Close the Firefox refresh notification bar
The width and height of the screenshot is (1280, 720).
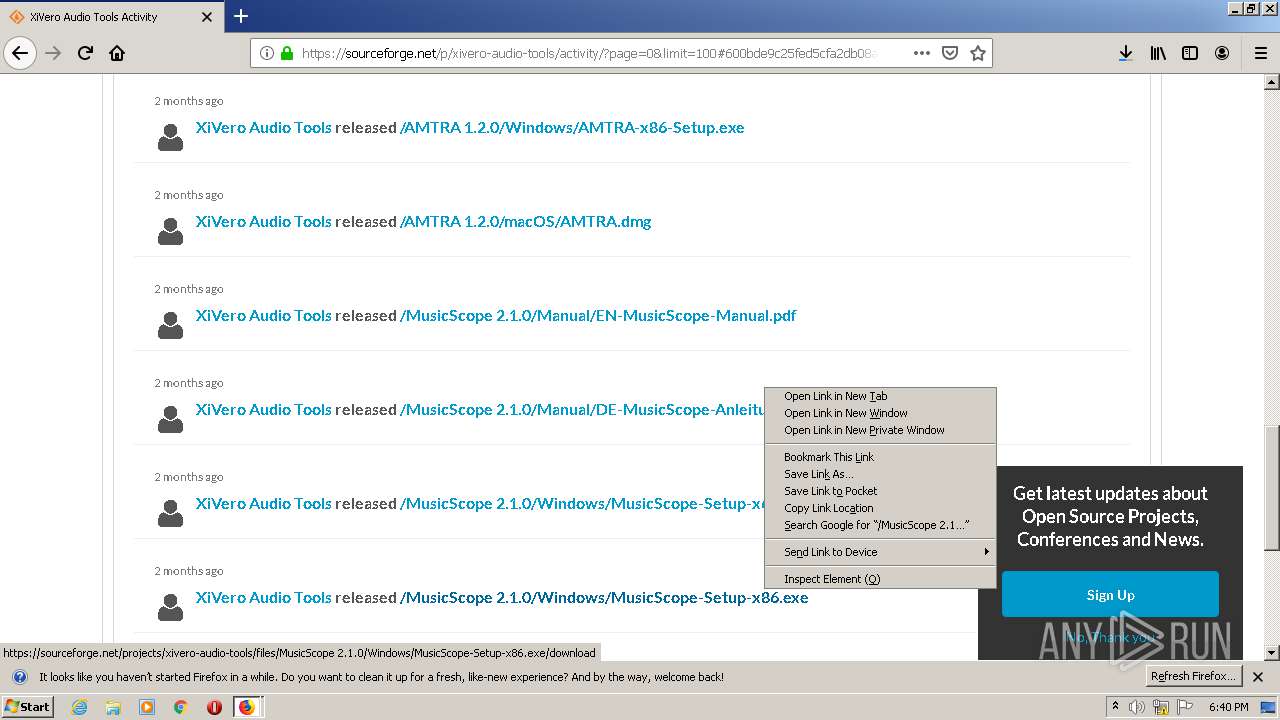point(1258,677)
